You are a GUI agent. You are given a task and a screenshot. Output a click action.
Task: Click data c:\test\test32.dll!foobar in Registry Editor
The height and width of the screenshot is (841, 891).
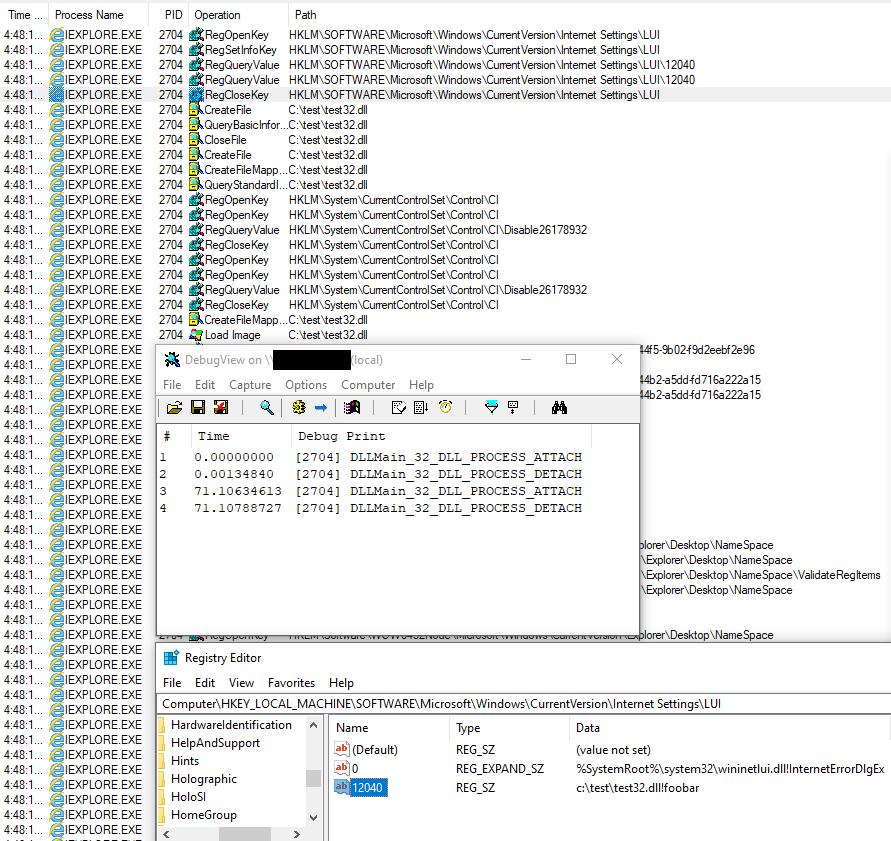click(x=638, y=788)
